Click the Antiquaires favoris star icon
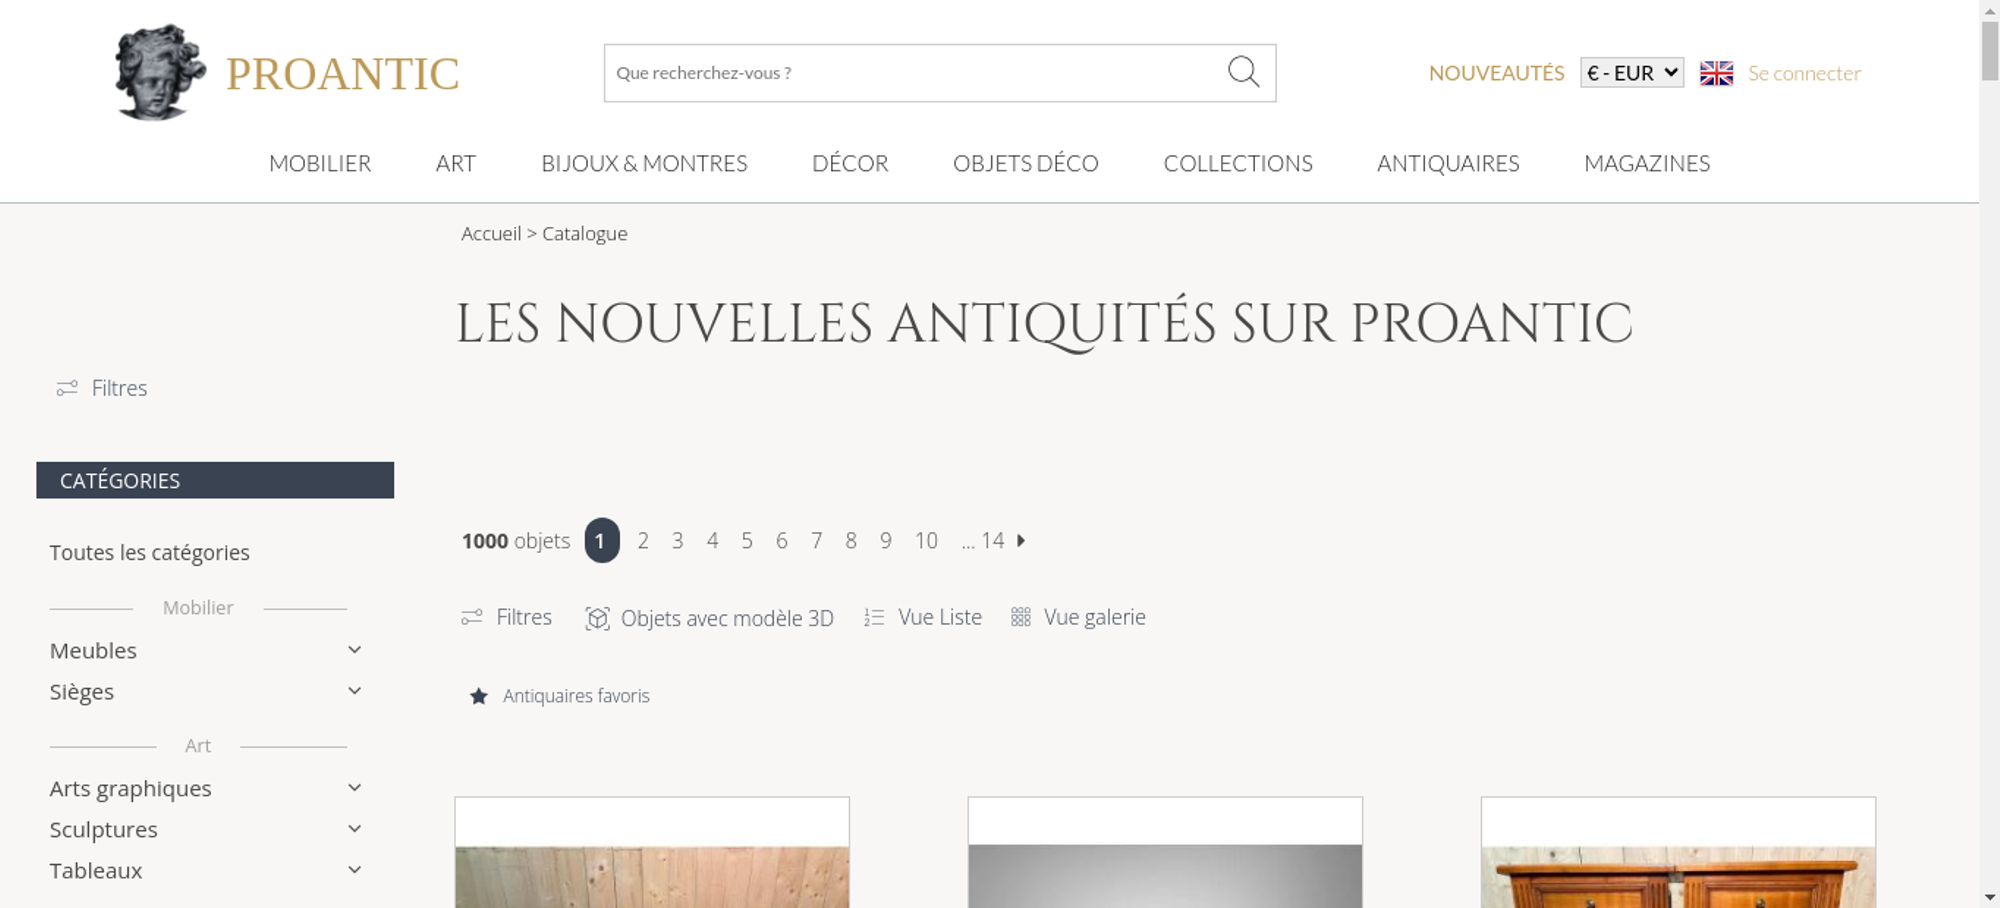Viewport: 2000px width, 908px height. click(x=479, y=696)
